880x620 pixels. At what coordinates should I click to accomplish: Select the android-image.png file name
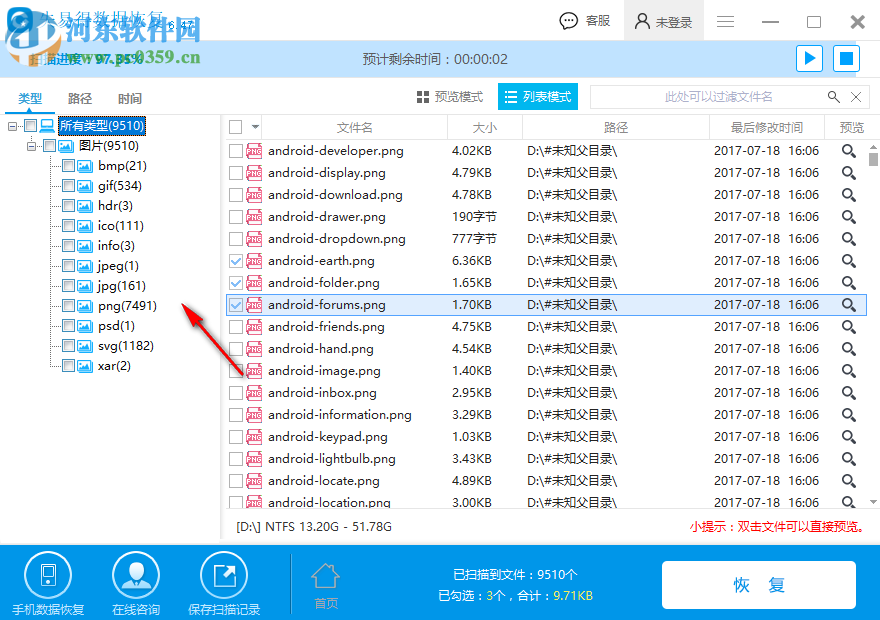pyautogui.click(x=324, y=371)
